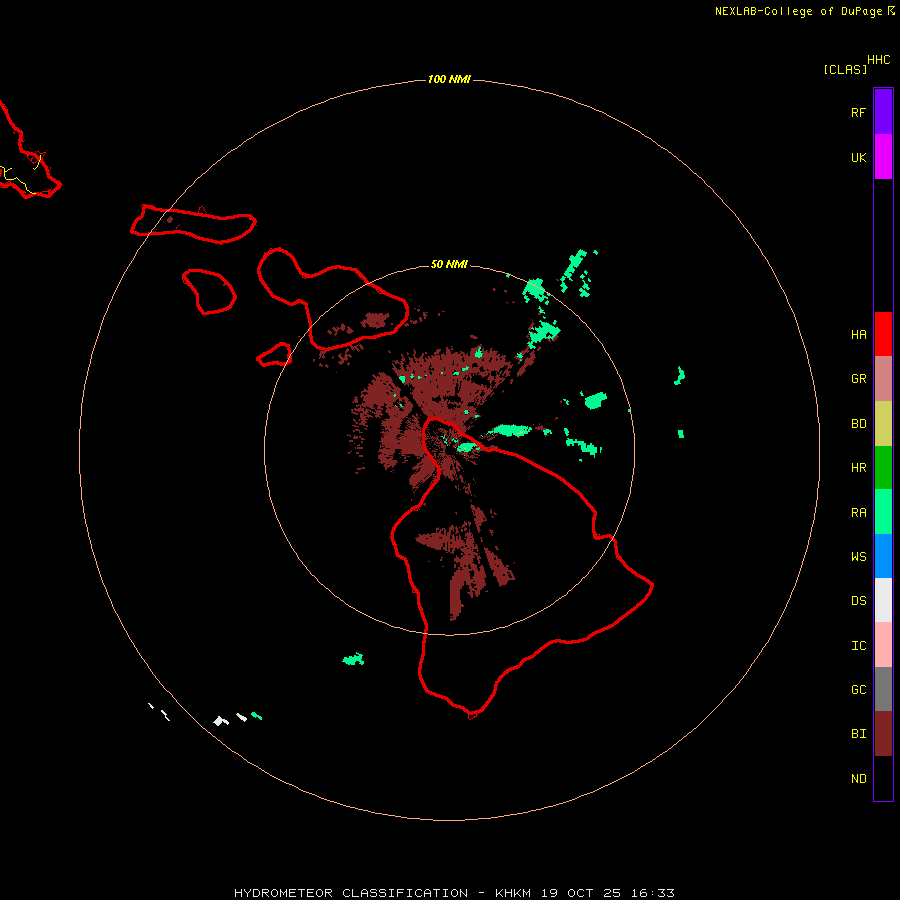This screenshot has height=900, width=900.
Task: Click the '16:33' timestamp text
Action: pyautogui.click(x=653, y=893)
